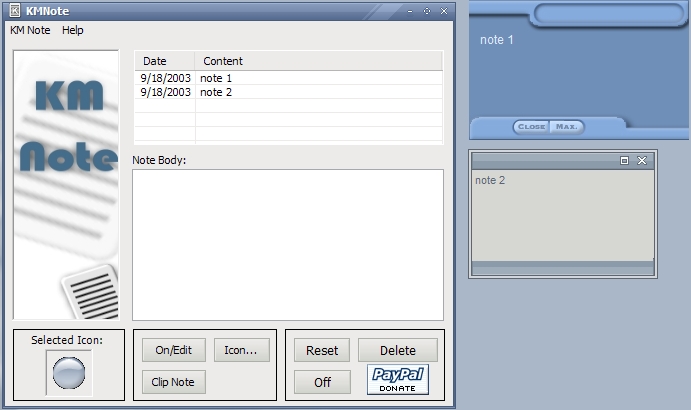Select the 'note 1' row content
691x410 pixels.
[x=215, y=78]
